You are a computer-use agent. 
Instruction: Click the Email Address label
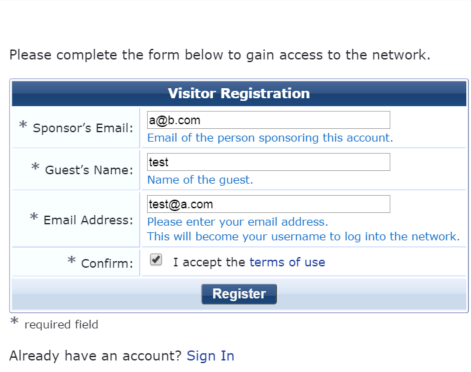tap(88, 220)
